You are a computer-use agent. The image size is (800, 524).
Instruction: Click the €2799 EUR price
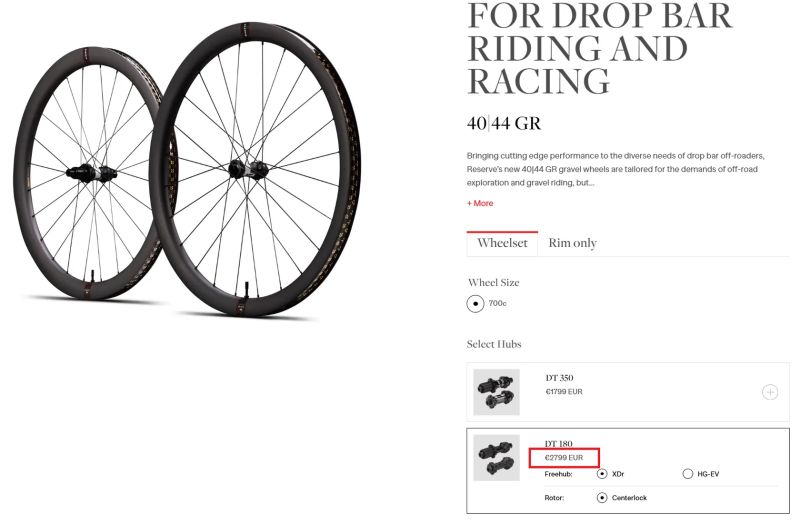point(564,458)
